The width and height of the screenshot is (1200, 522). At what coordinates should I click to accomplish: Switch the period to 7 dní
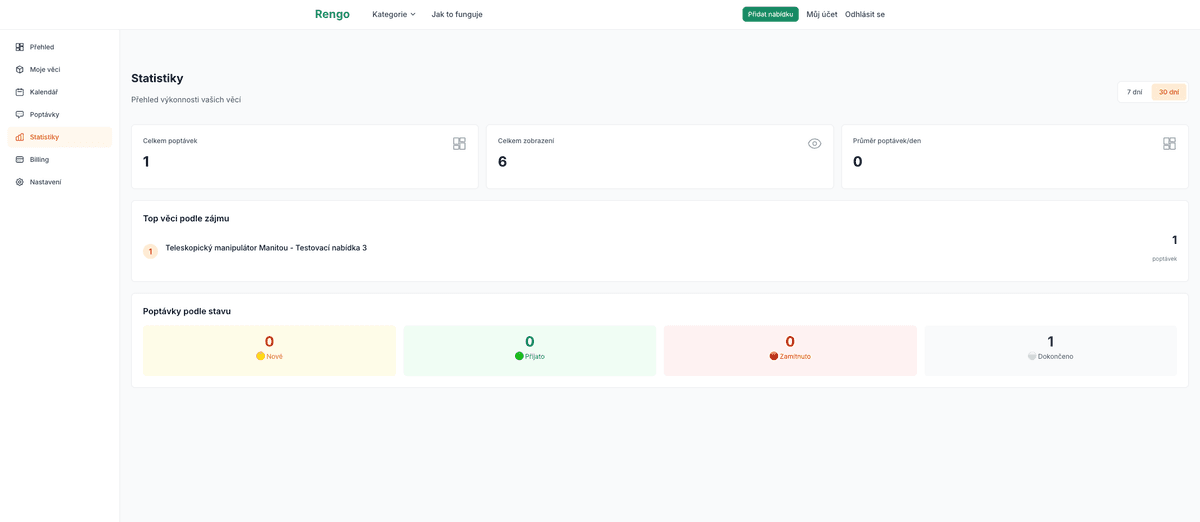pyautogui.click(x=1134, y=92)
